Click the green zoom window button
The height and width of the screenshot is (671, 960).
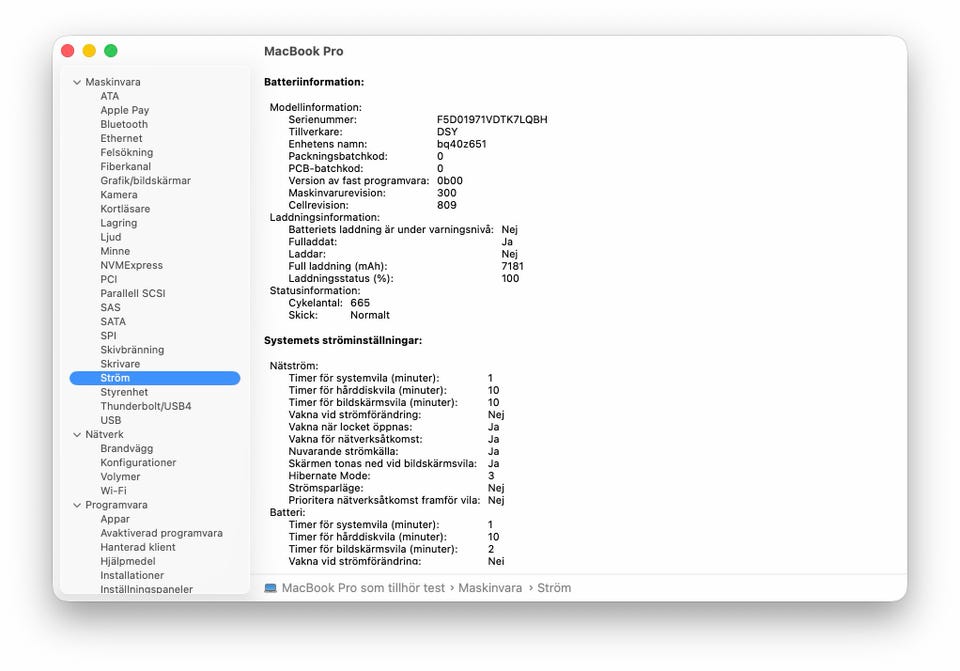[111, 51]
